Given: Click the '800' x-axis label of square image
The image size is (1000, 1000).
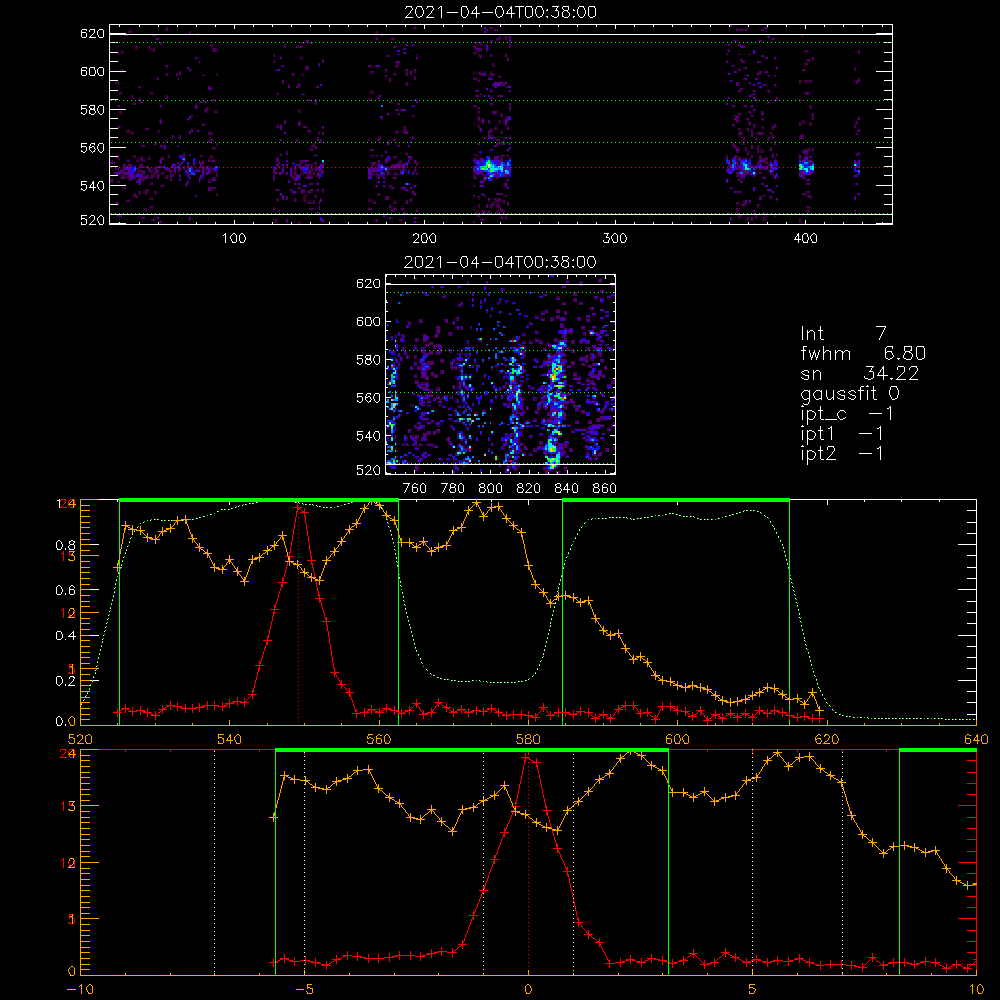Looking at the screenshot, I should point(490,489).
